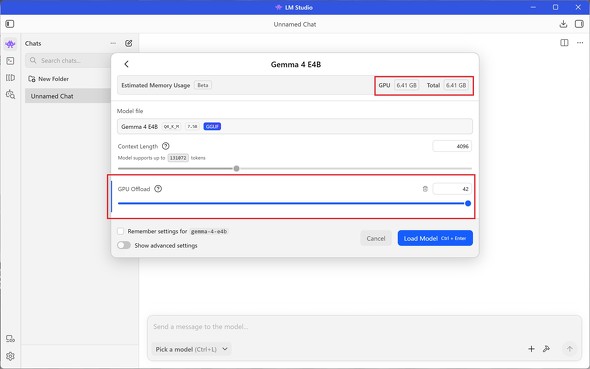This screenshot has width=590, height=369.
Task: Open My Models library icon in sidebar
Action: pos(10,77)
